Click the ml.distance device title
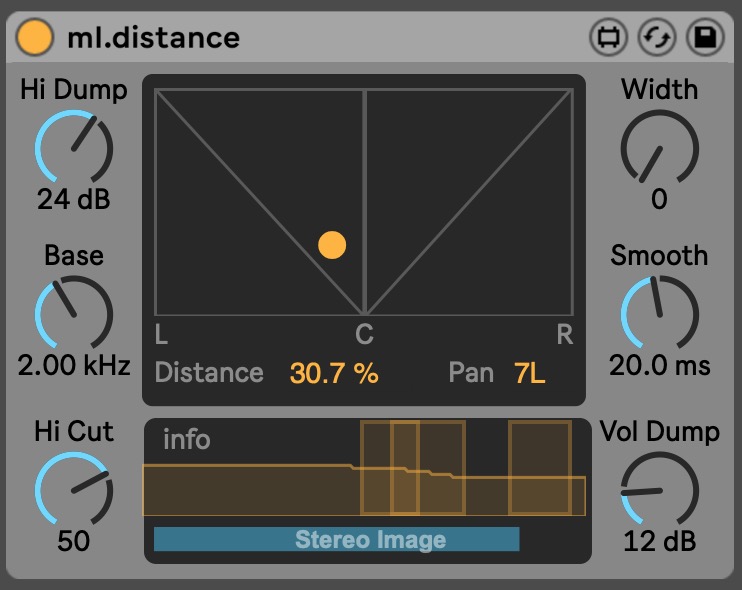The image size is (742, 590). (153, 38)
